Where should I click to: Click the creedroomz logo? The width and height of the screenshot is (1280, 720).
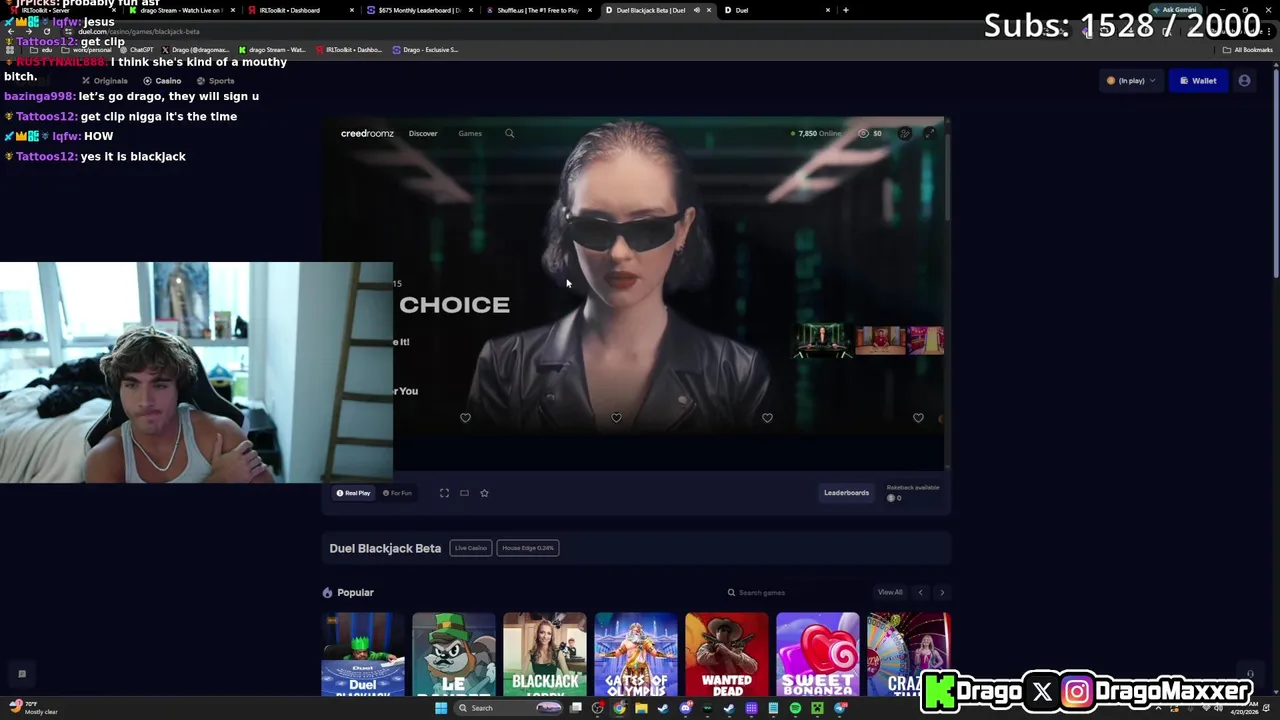coord(367,133)
